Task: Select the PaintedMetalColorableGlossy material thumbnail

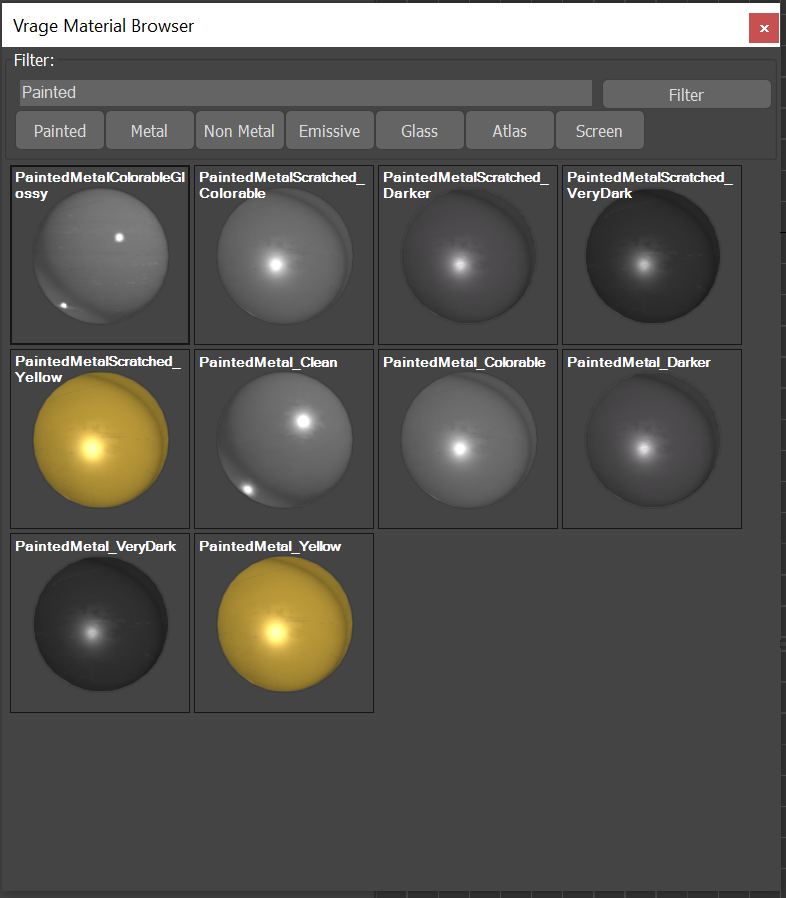Action: click(x=100, y=256)
